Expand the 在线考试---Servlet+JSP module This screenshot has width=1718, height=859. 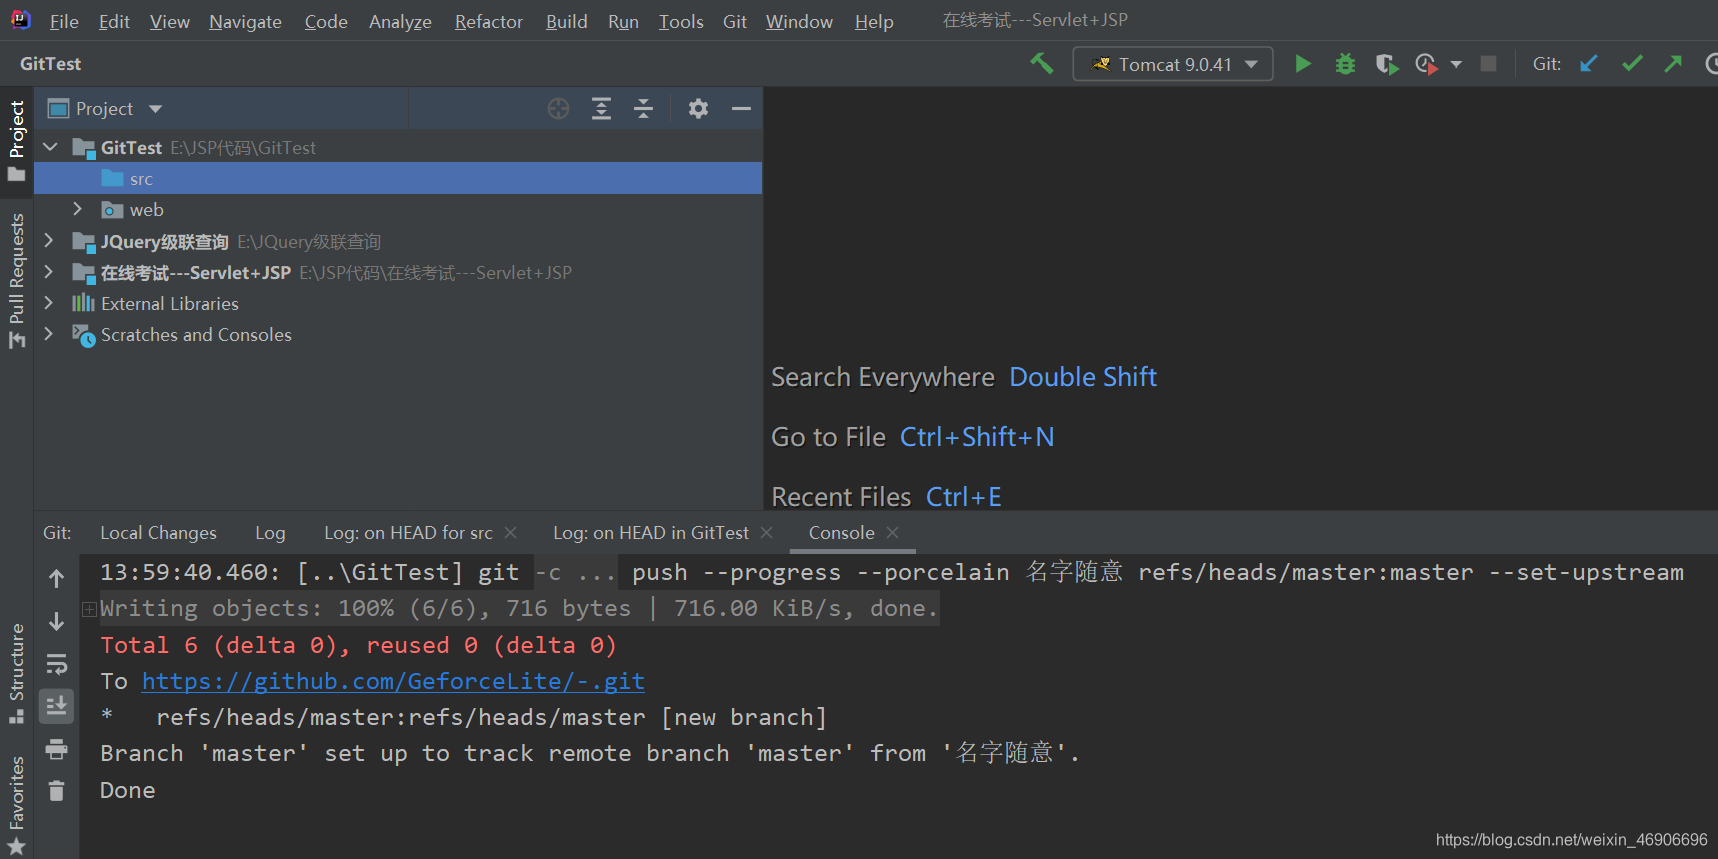pyautogui.click(x=48, y=271)
